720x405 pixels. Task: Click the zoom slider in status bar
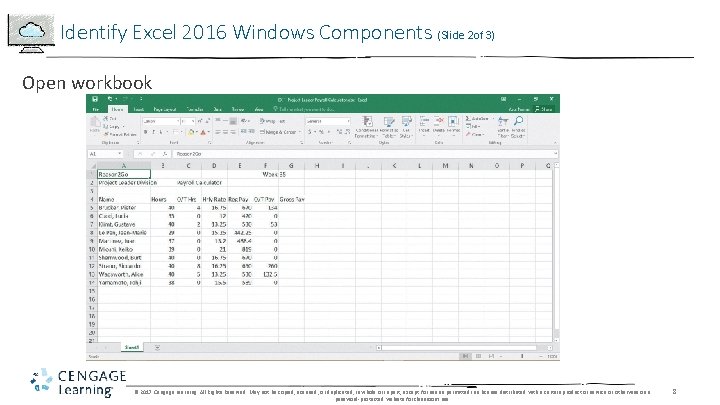[x=522, y=356]
